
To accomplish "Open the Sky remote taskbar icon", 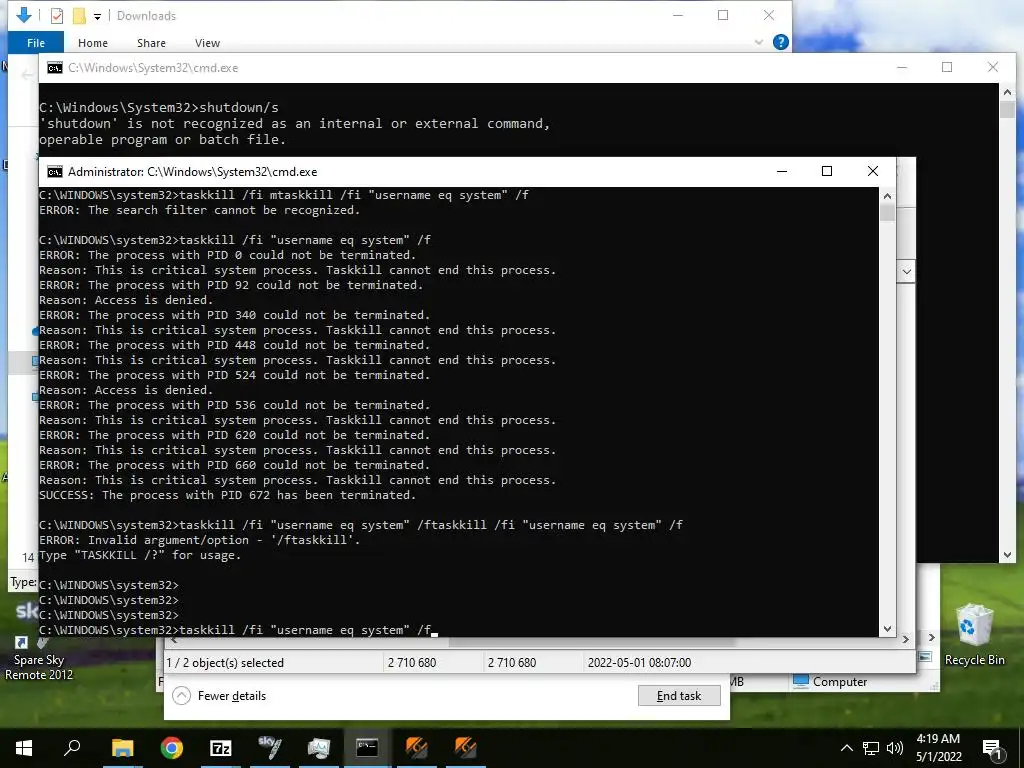I will pos(269,748).
